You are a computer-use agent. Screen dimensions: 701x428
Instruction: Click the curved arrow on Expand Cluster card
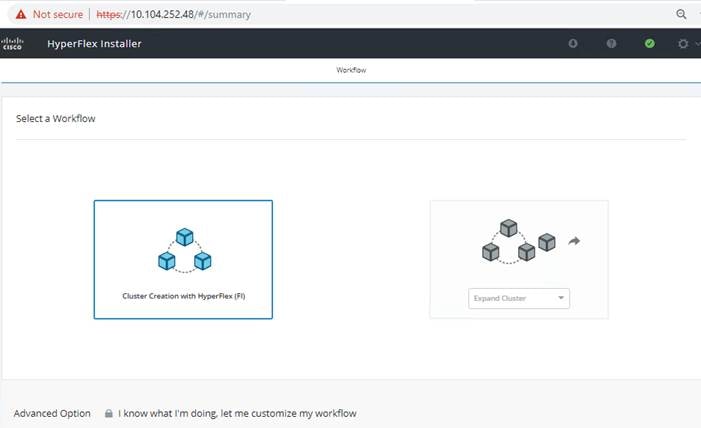574,242
